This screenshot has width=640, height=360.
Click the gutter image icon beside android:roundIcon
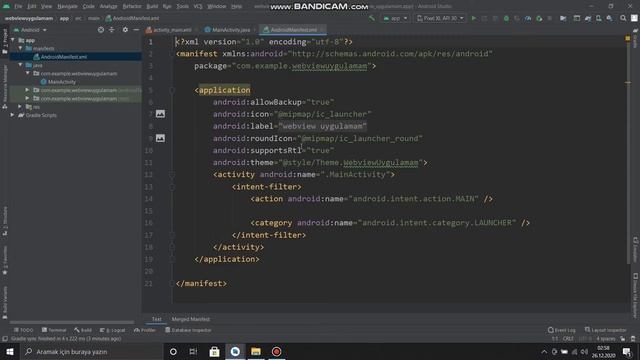(160, 138)
